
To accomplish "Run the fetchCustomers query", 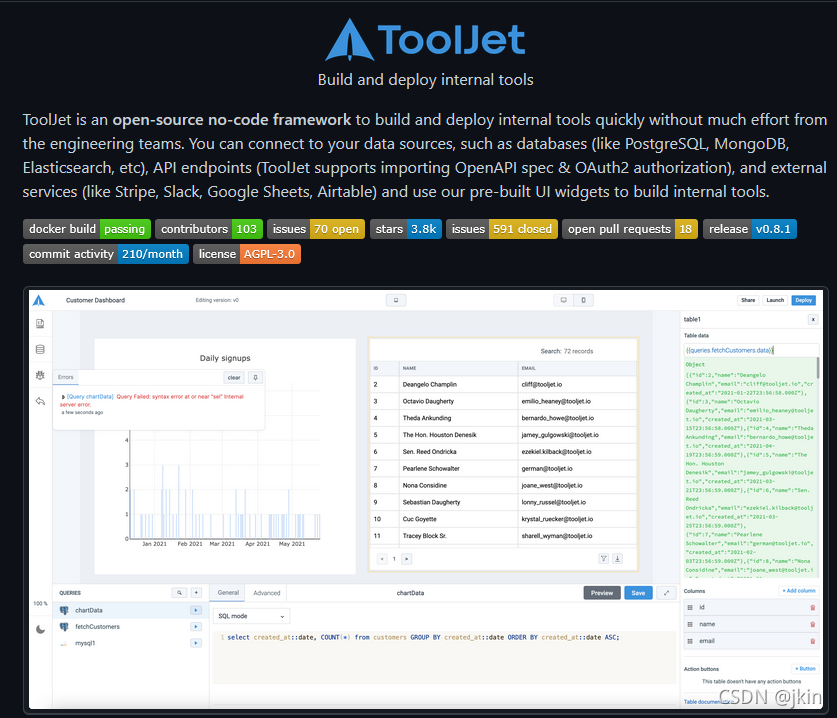I will tap(196, 627).
